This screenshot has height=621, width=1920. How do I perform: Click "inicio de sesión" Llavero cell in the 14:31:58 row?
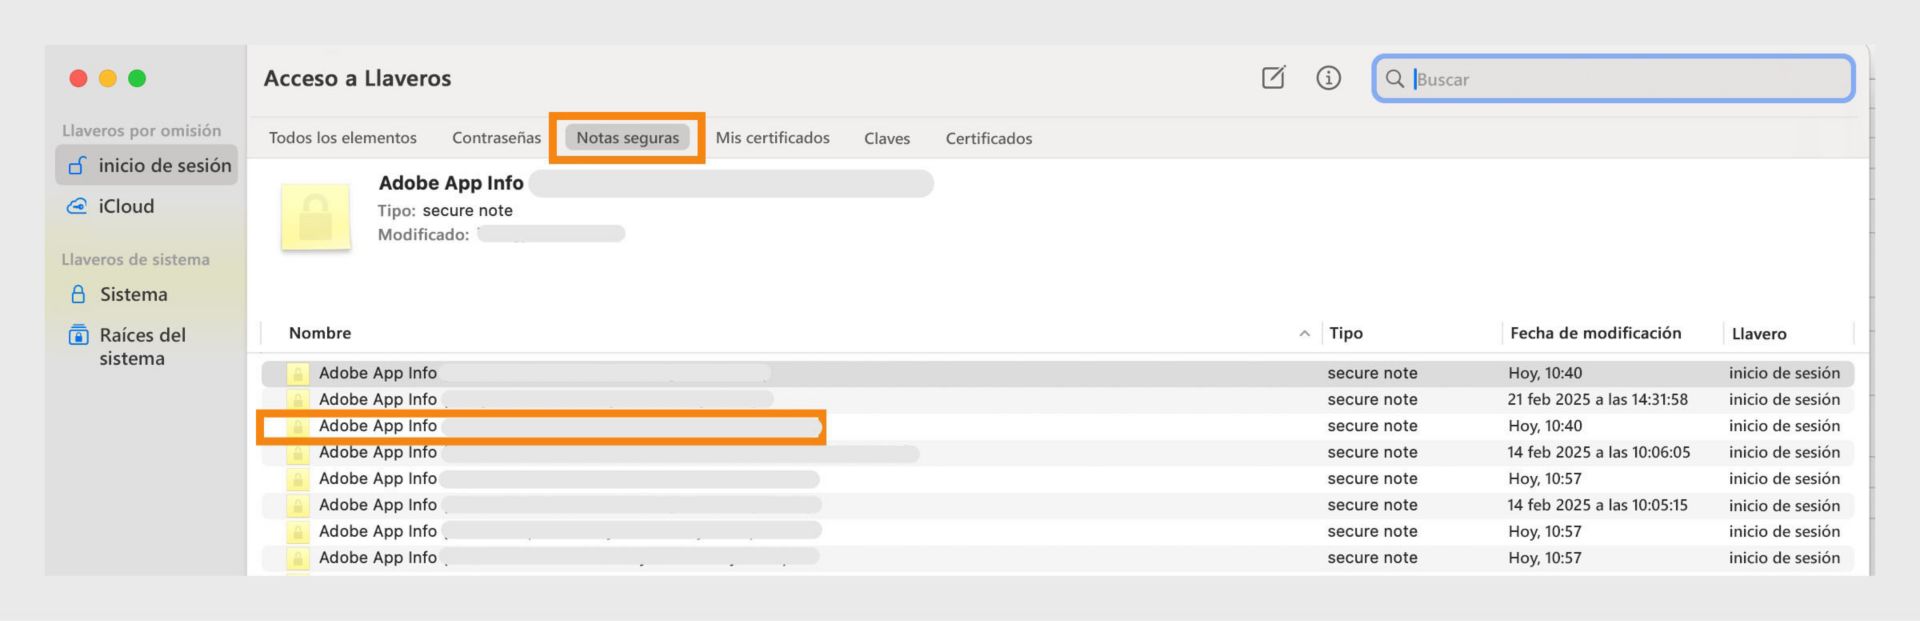tap(1785, 400)
